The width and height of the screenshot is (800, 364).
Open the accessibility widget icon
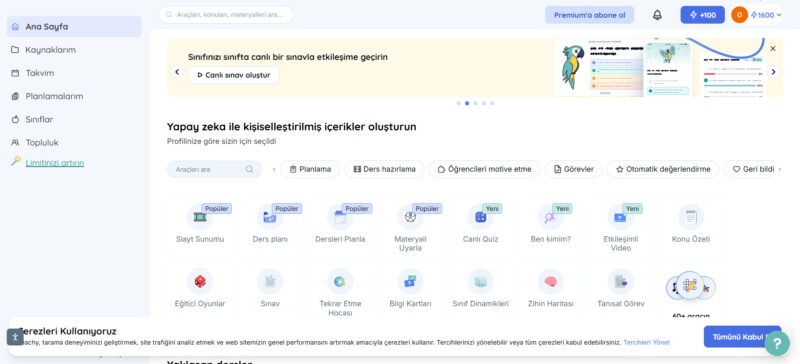[15, 337]
